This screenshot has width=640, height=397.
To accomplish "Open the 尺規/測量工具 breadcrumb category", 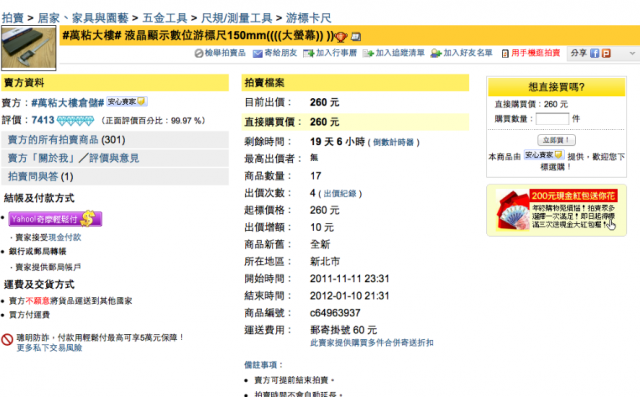I will click(x=237, y=18).
